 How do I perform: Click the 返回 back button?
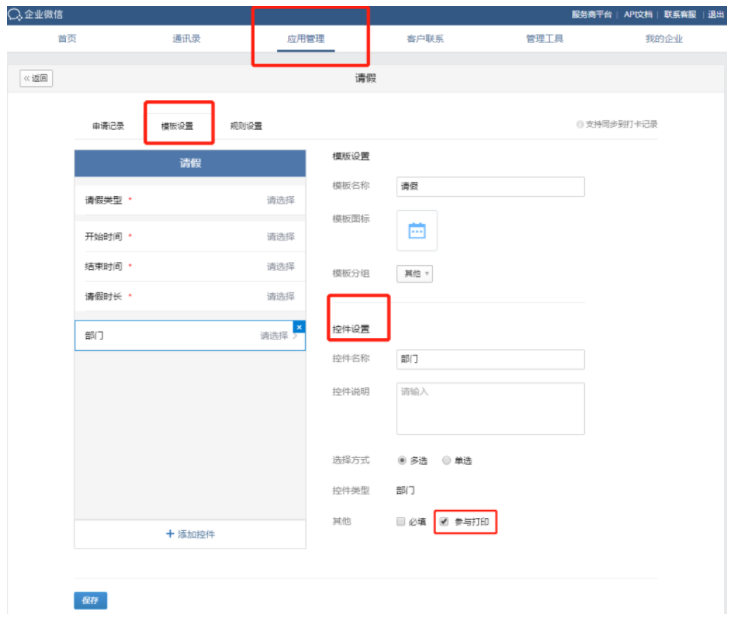[x=36, y=78]
